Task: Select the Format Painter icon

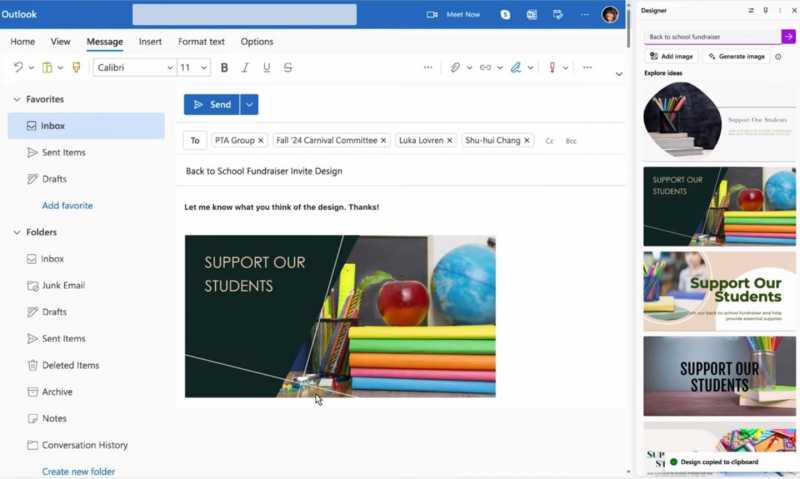Action: [x=76, y=67]
